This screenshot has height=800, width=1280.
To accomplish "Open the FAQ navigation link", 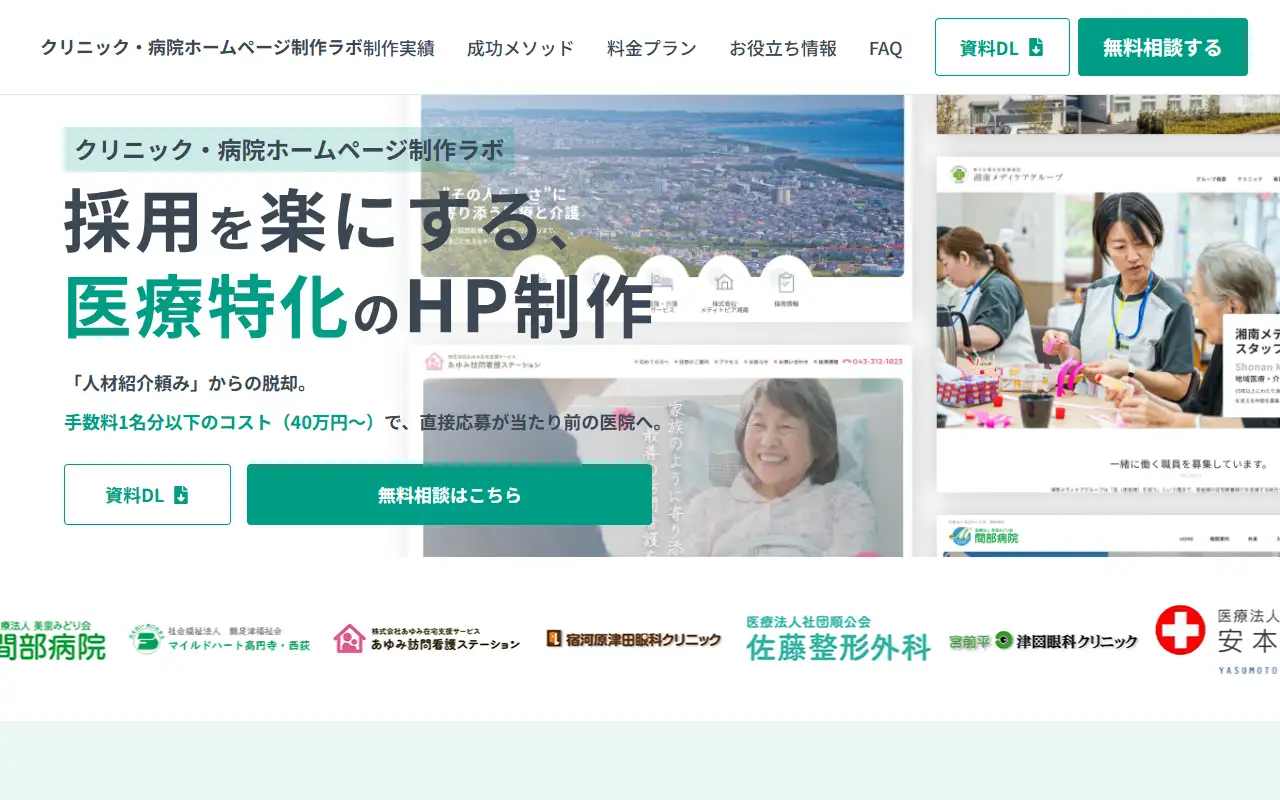I will [x=885, y=47].
